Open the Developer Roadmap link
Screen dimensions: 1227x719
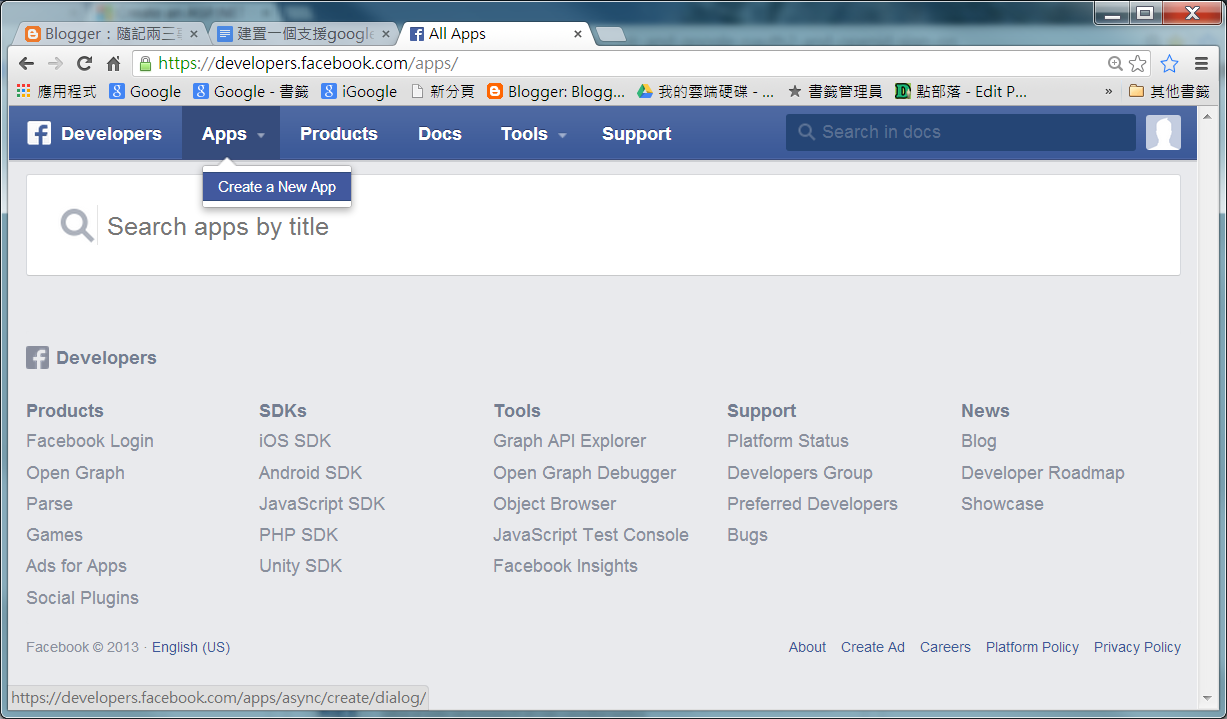(x=1043, y=473)
